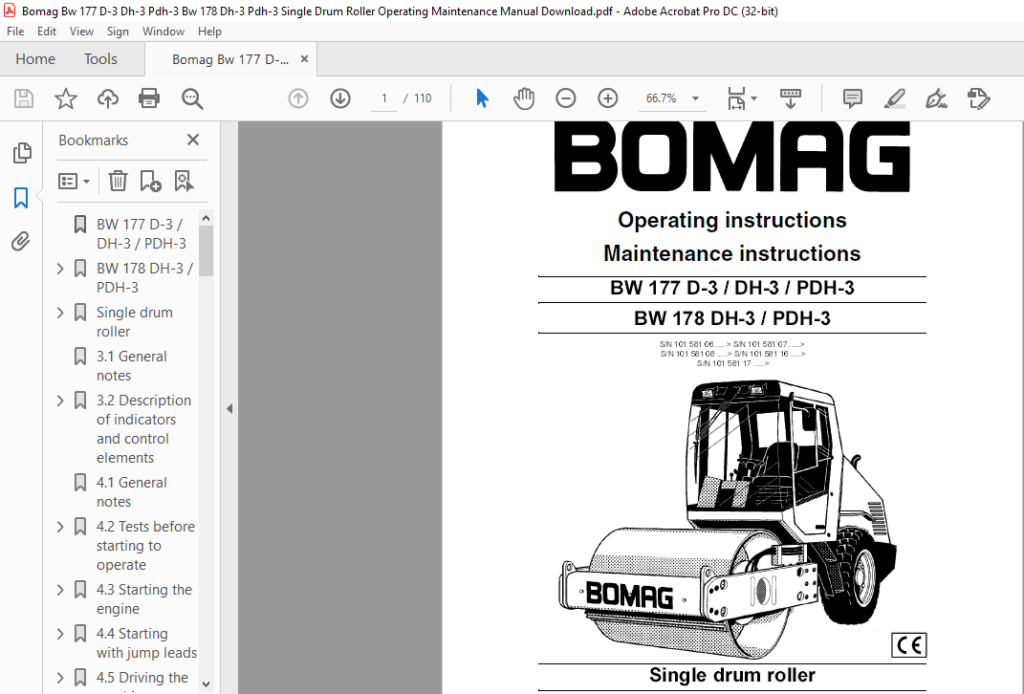
Task: Open the find text magnifier tool
Action: pos(192,99)
